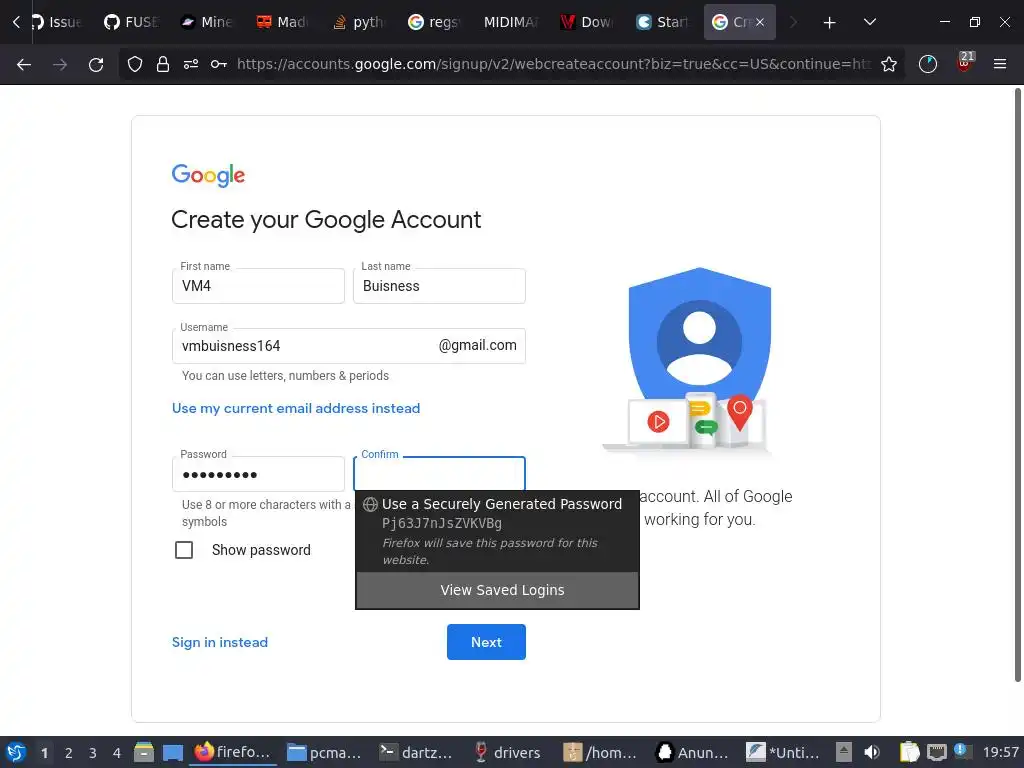Image resolution: width=1024 pixels, height=768 pixels.
Task: Focus the First name field
Action: click(258, 286)
